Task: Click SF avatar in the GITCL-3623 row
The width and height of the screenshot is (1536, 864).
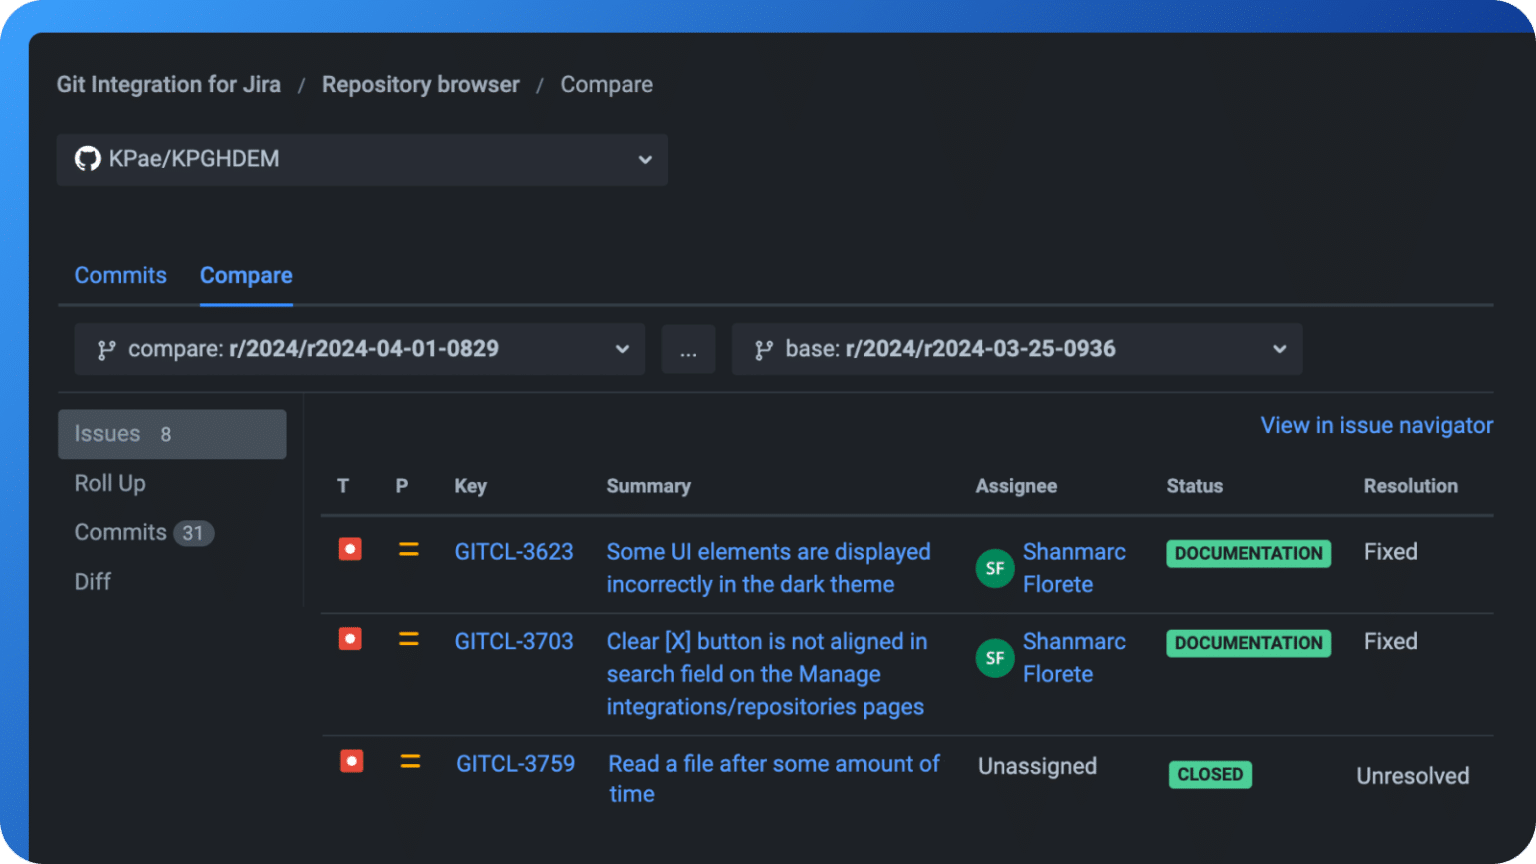Action: coord(995,568)
